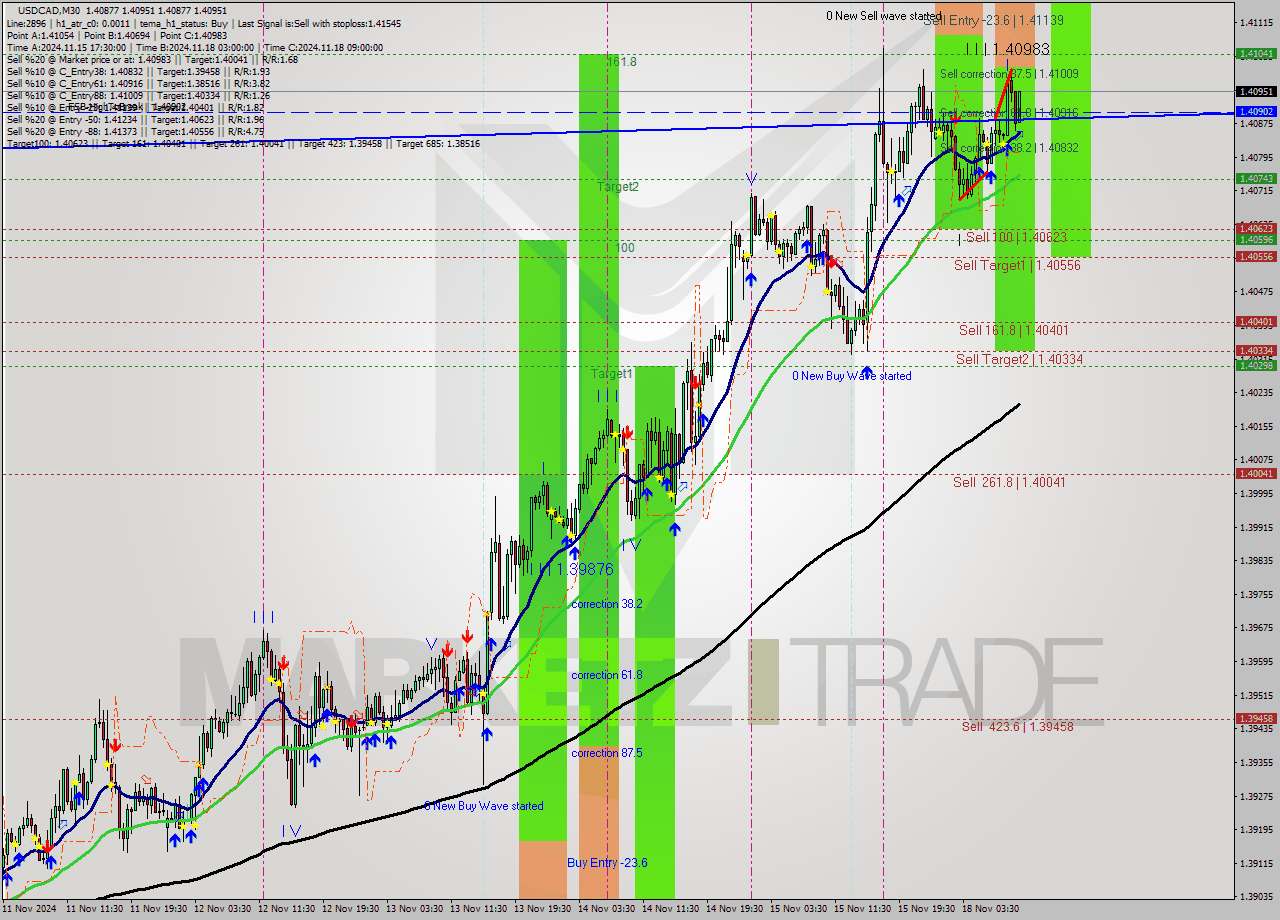This screenshot has width=1280, height=920.
Task: Click the current price tag 1.40951
Action: 1256,91
